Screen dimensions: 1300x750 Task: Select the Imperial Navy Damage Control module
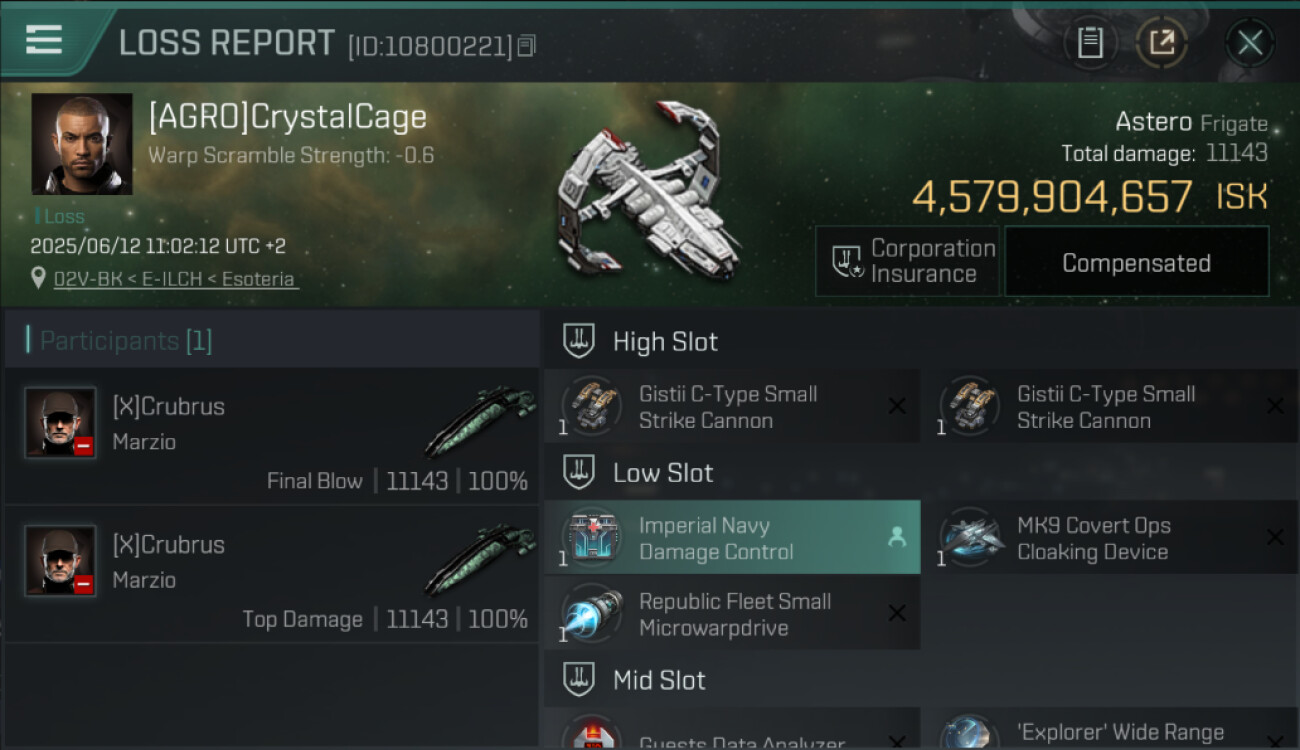731,538
